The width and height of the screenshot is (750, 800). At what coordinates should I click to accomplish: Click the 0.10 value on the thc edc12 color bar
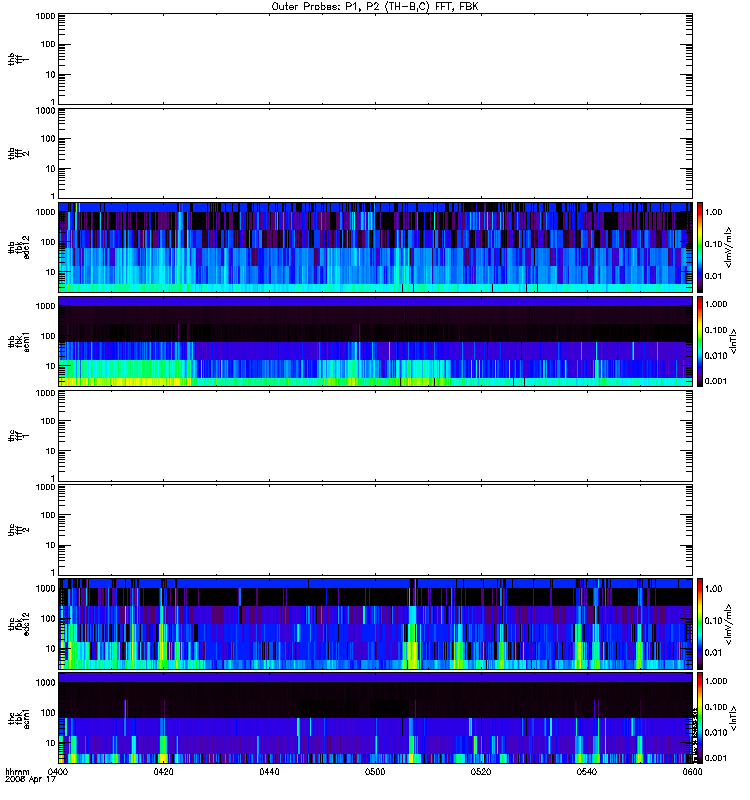click(713, 620)
